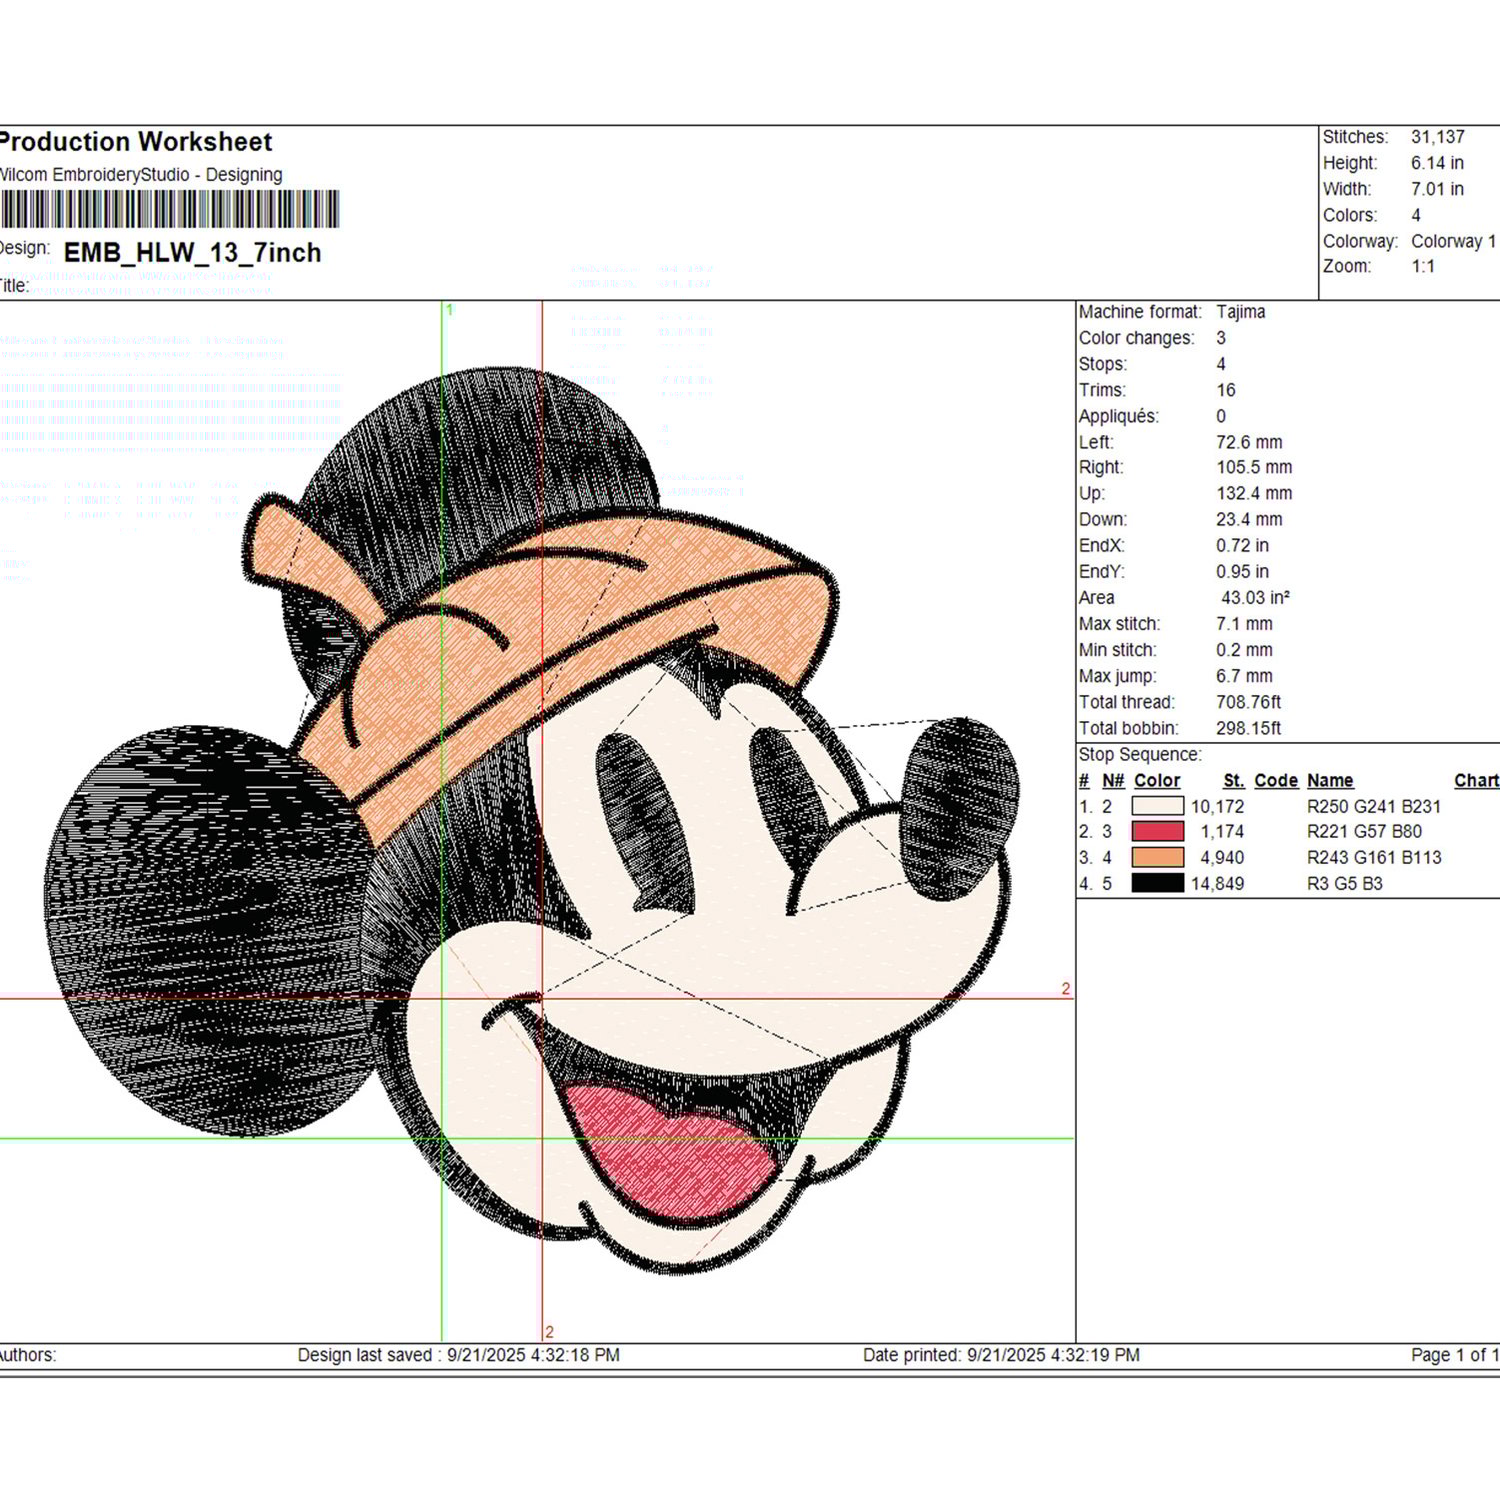Viewport: 1500px width, 1495px height.
Task: Click the total thread value "708.76ft"
Action: point(1248,702)
